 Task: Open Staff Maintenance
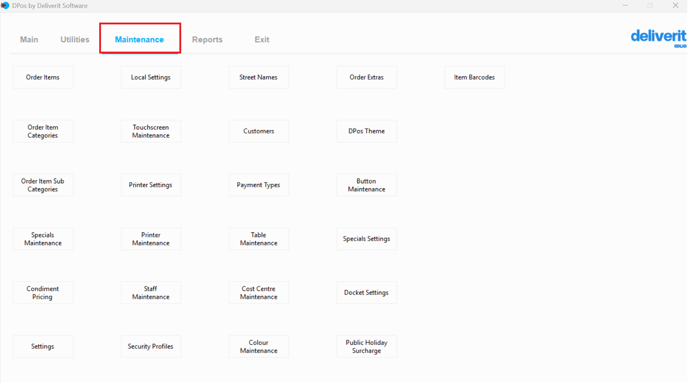coord(151,293)
